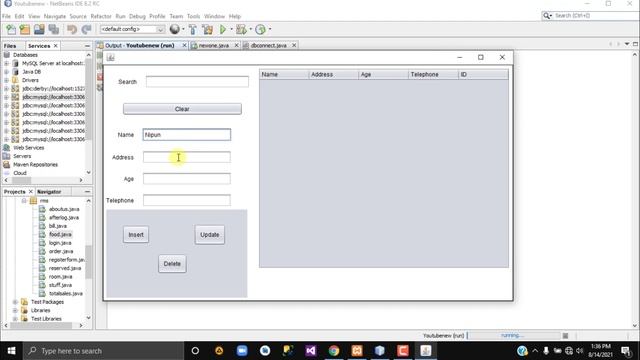Open the Profile Project dropdown arrow
Screen dimensions: 640x360
tap(270, 29)
